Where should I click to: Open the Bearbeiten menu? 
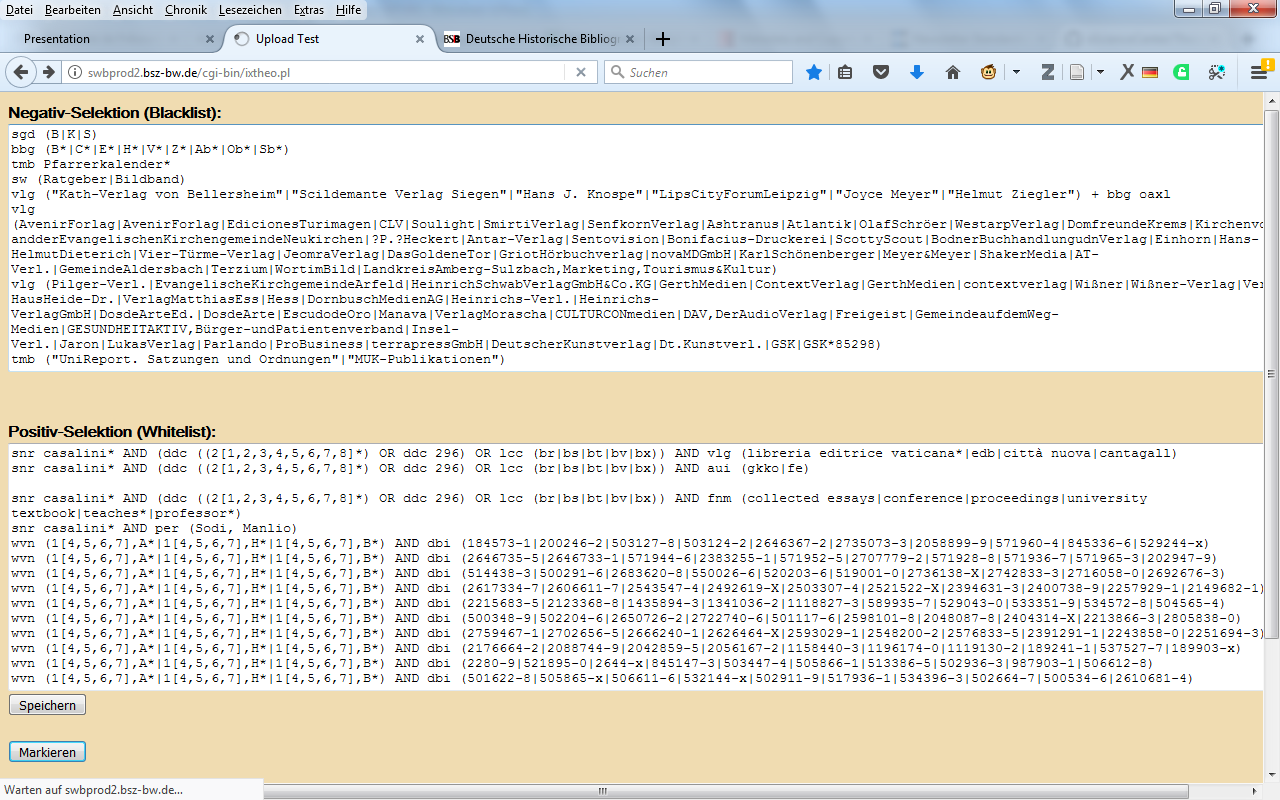[73, 10]
